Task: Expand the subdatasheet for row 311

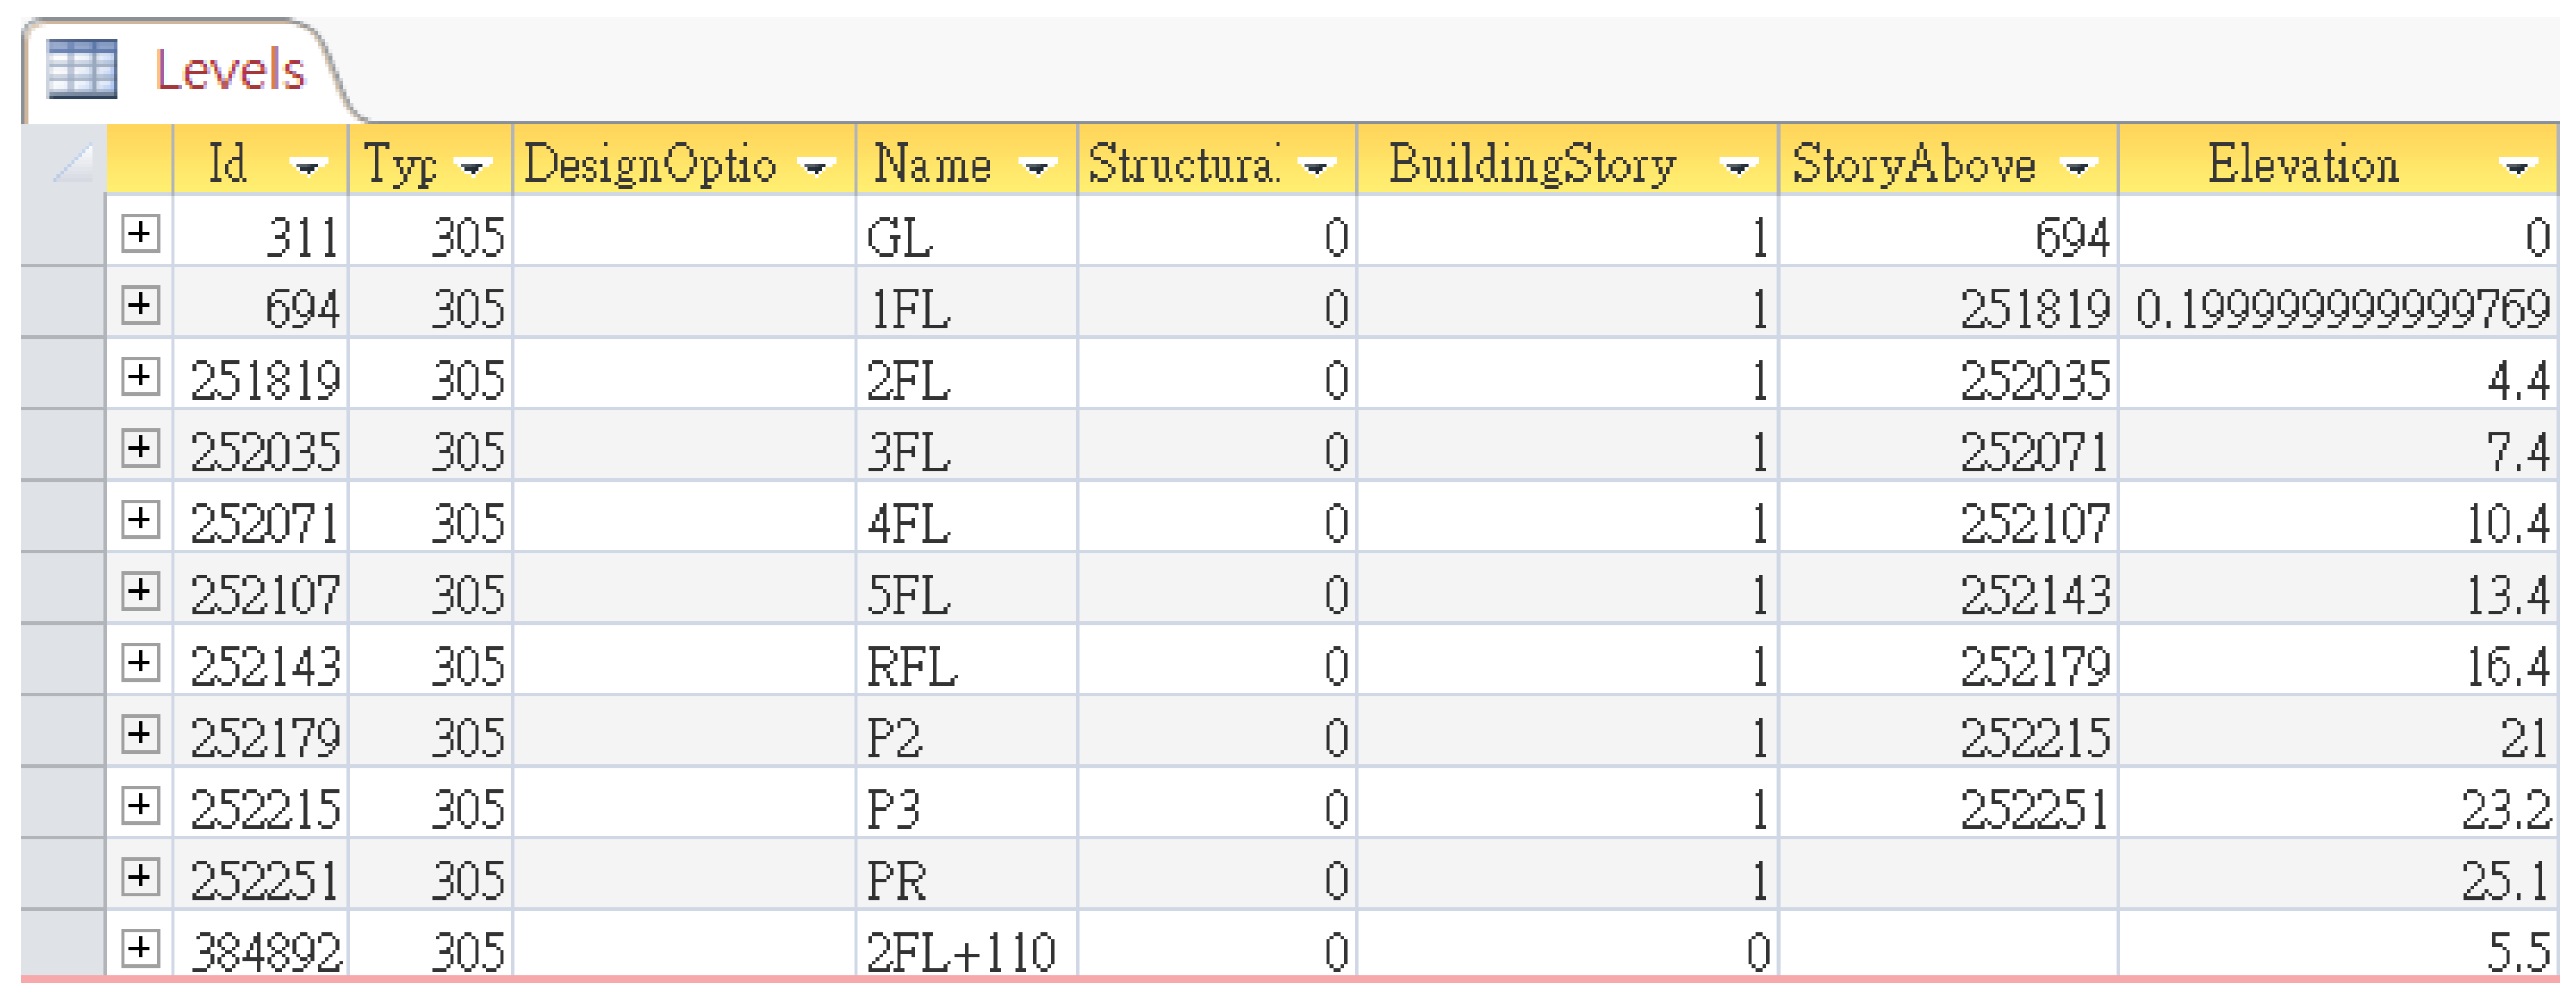Action: click(x=140, y=233)
